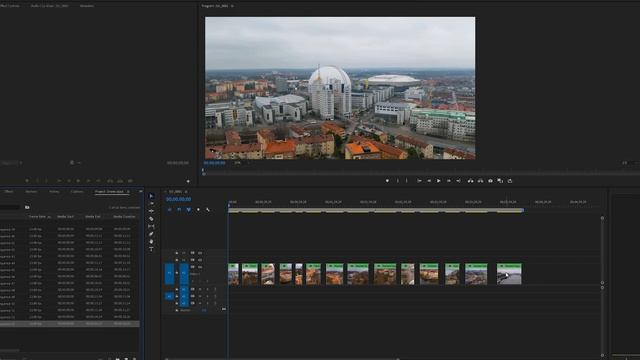Image resolution: width=640 pixels, height=360 pixels.
Task: Step back one frame in Program monitor
Action: (x=429, y=181)
